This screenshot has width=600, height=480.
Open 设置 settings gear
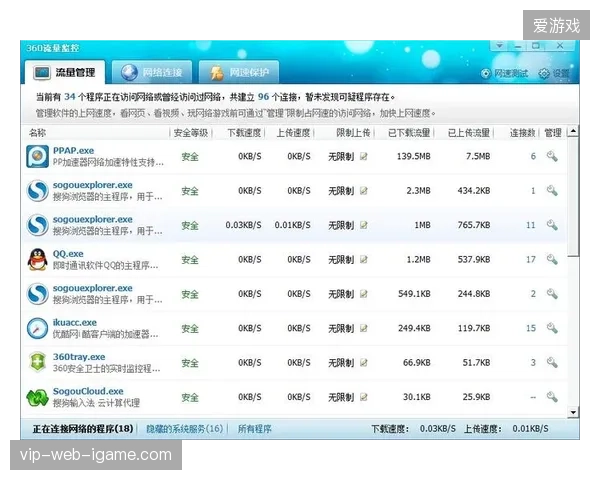coord(554,73)
